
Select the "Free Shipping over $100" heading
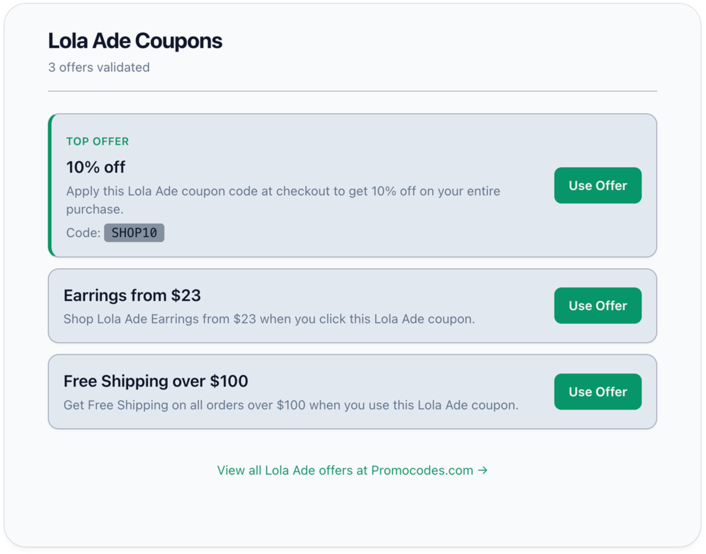coord(155,381)
